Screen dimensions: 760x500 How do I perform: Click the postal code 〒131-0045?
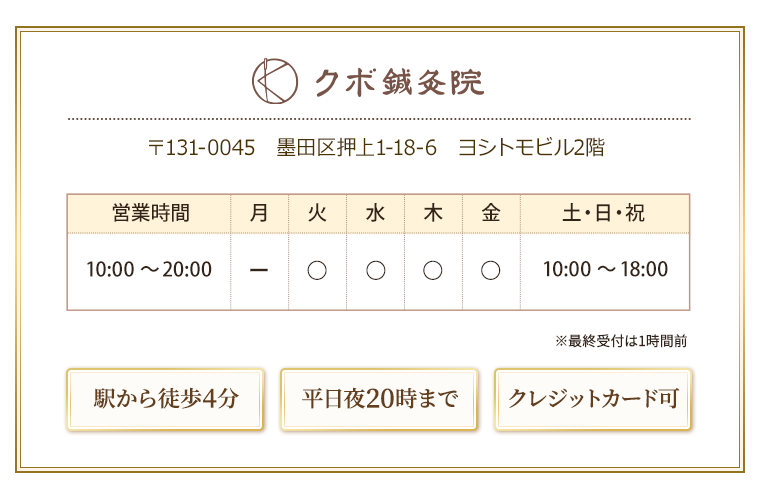coord(202,149)
